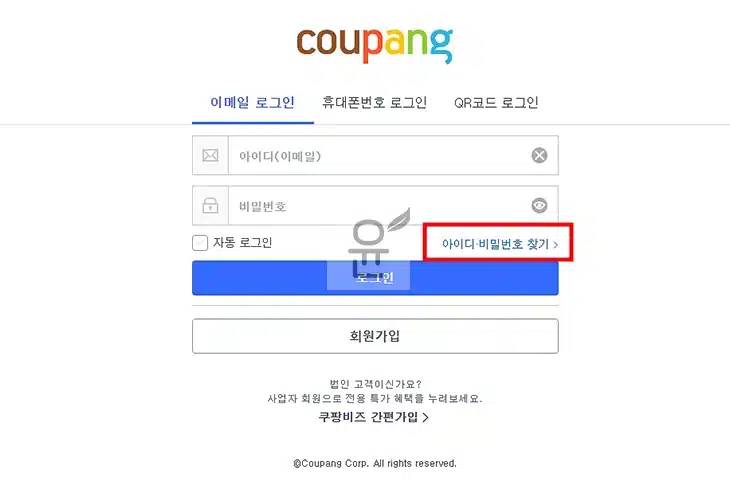
Task: Click the Coupang Corp. copyright text
Action: [375, 463]
